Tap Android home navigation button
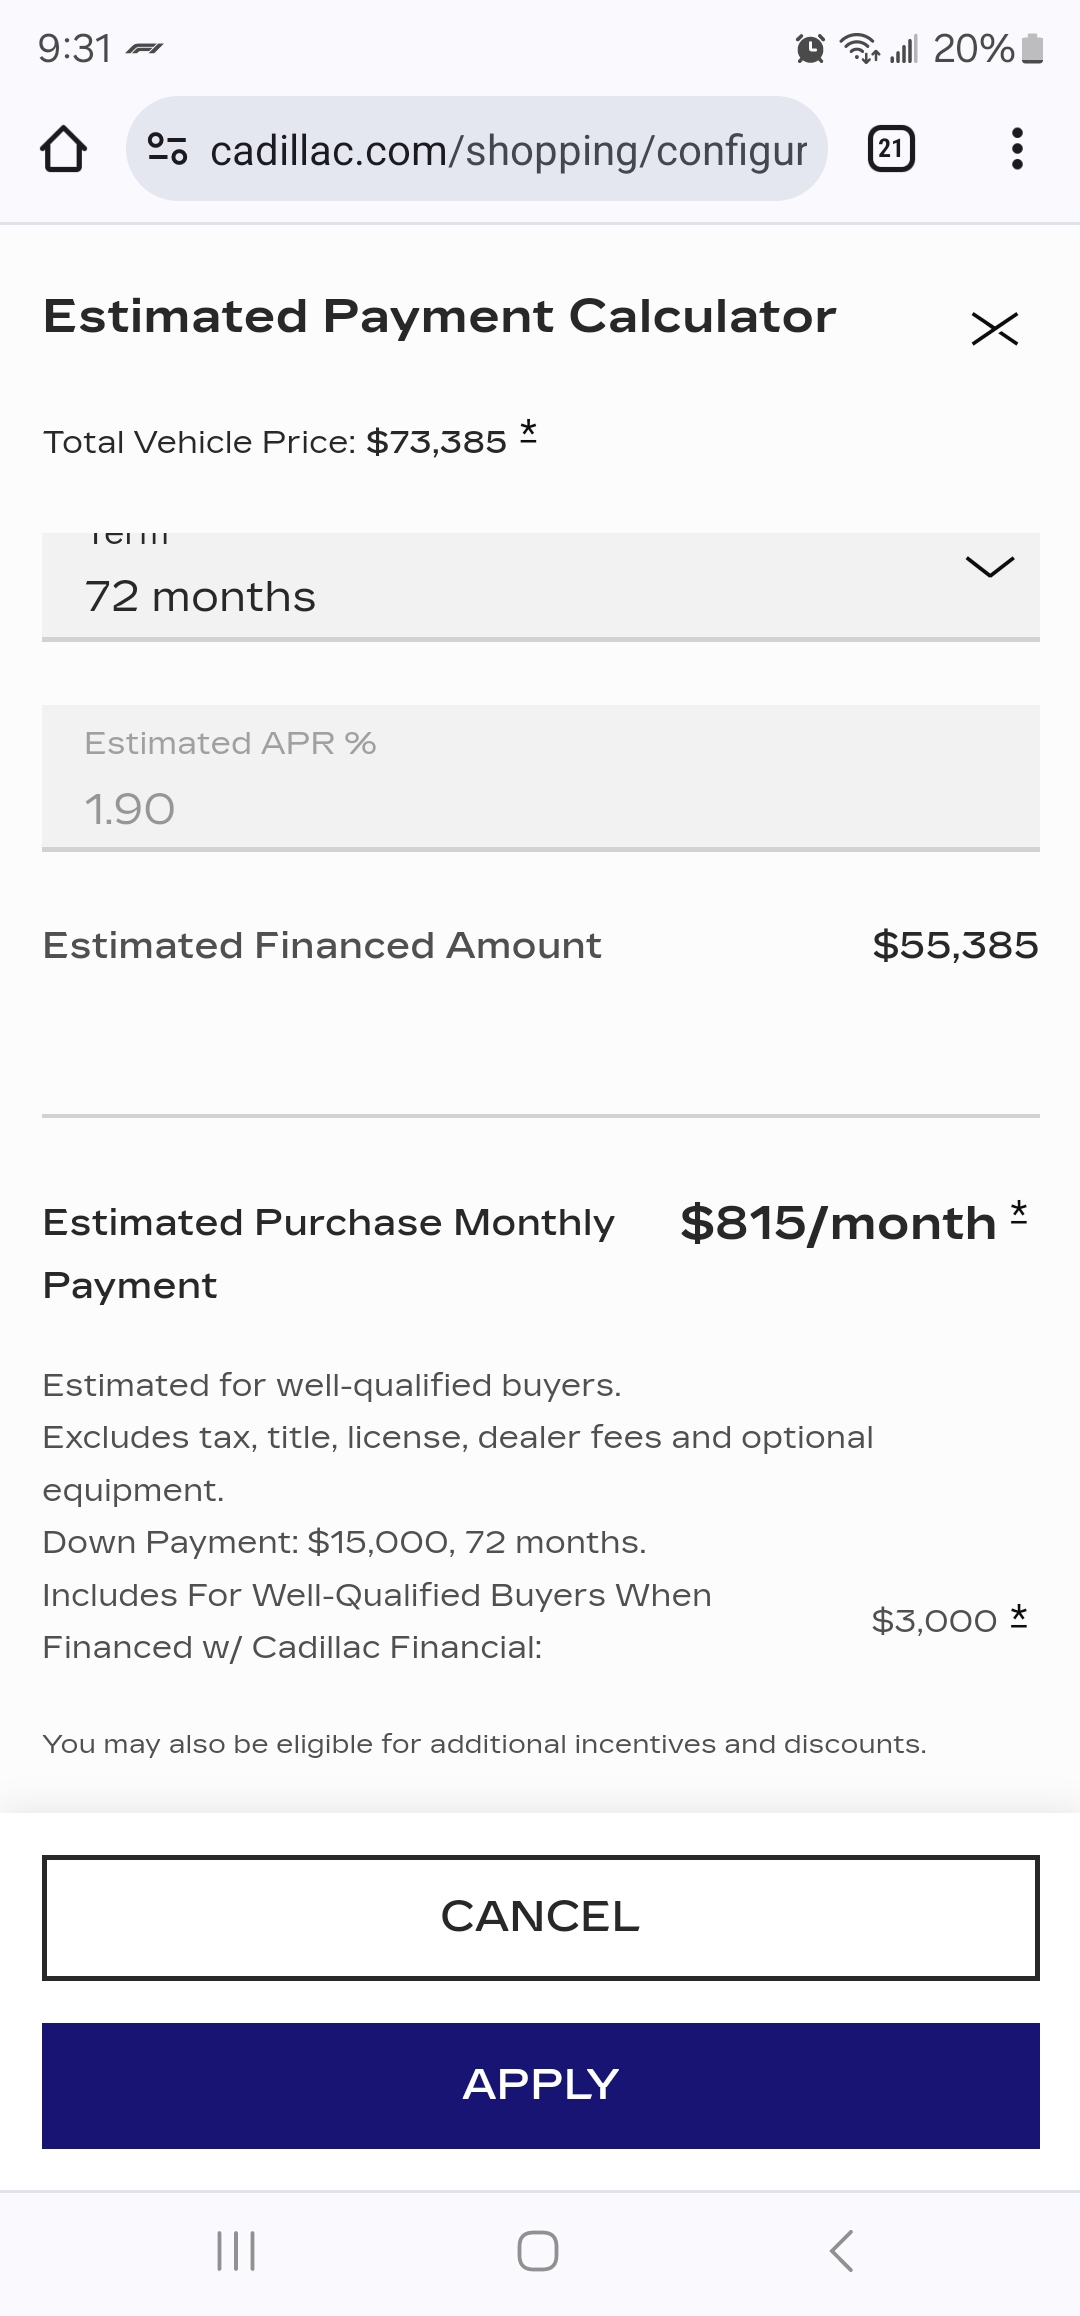The height and width of the screenshot is (2316, 1080). pyautogui.click(x=538, y=2251)
